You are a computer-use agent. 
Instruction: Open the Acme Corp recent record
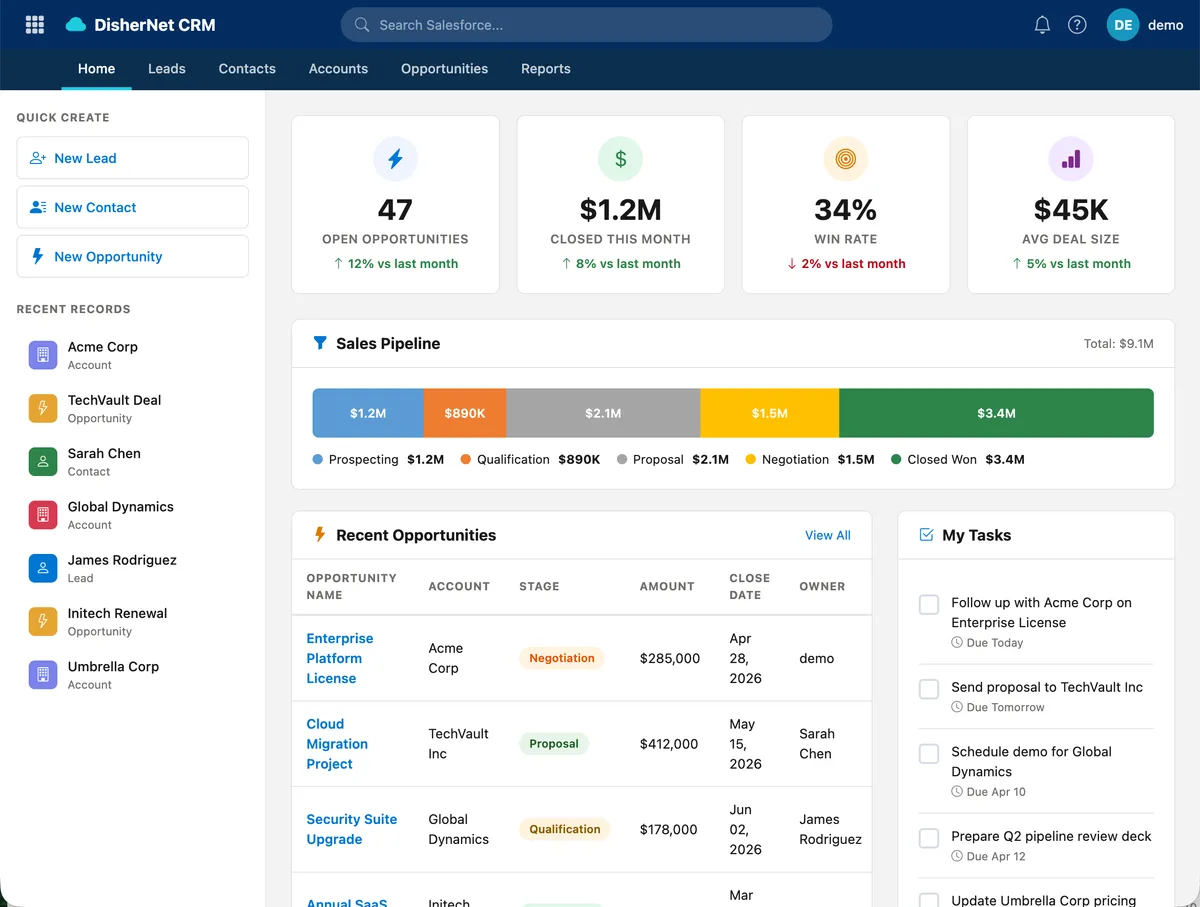tap(133, 355)
